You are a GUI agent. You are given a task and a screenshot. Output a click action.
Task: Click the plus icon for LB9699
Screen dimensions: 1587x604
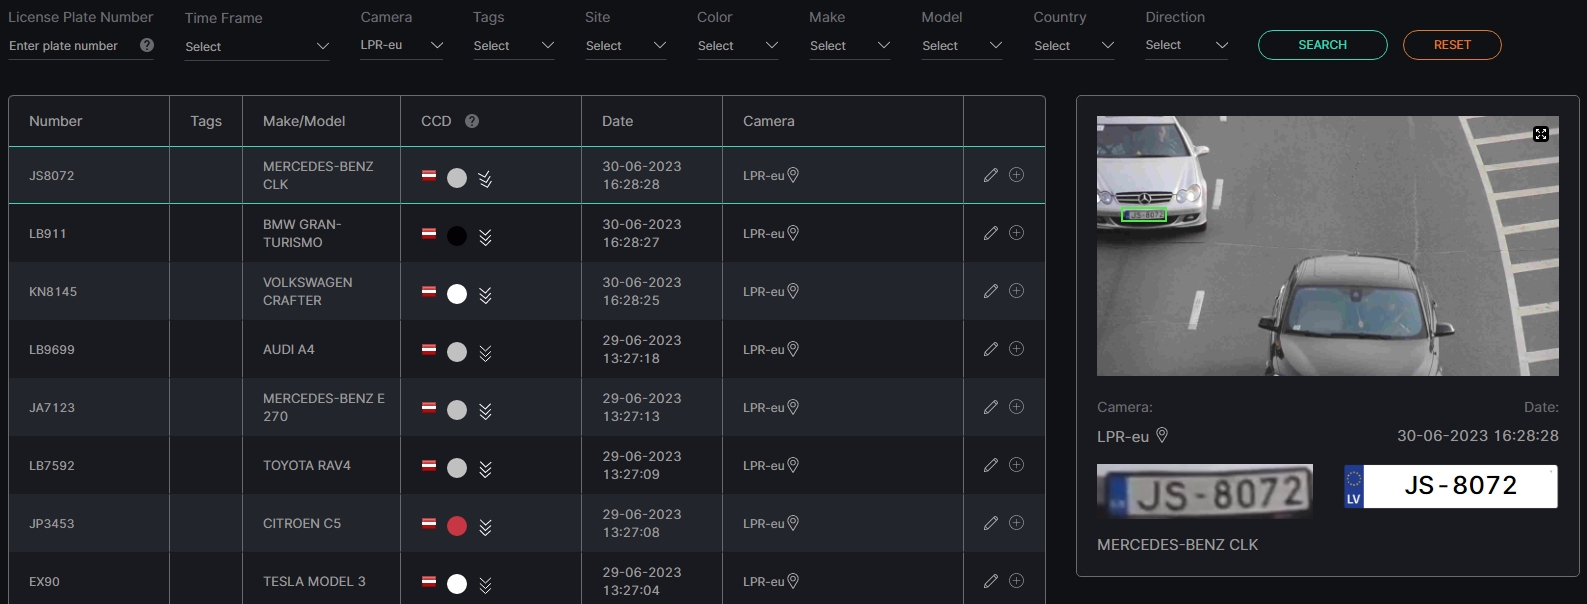[x=1016, y=349]
